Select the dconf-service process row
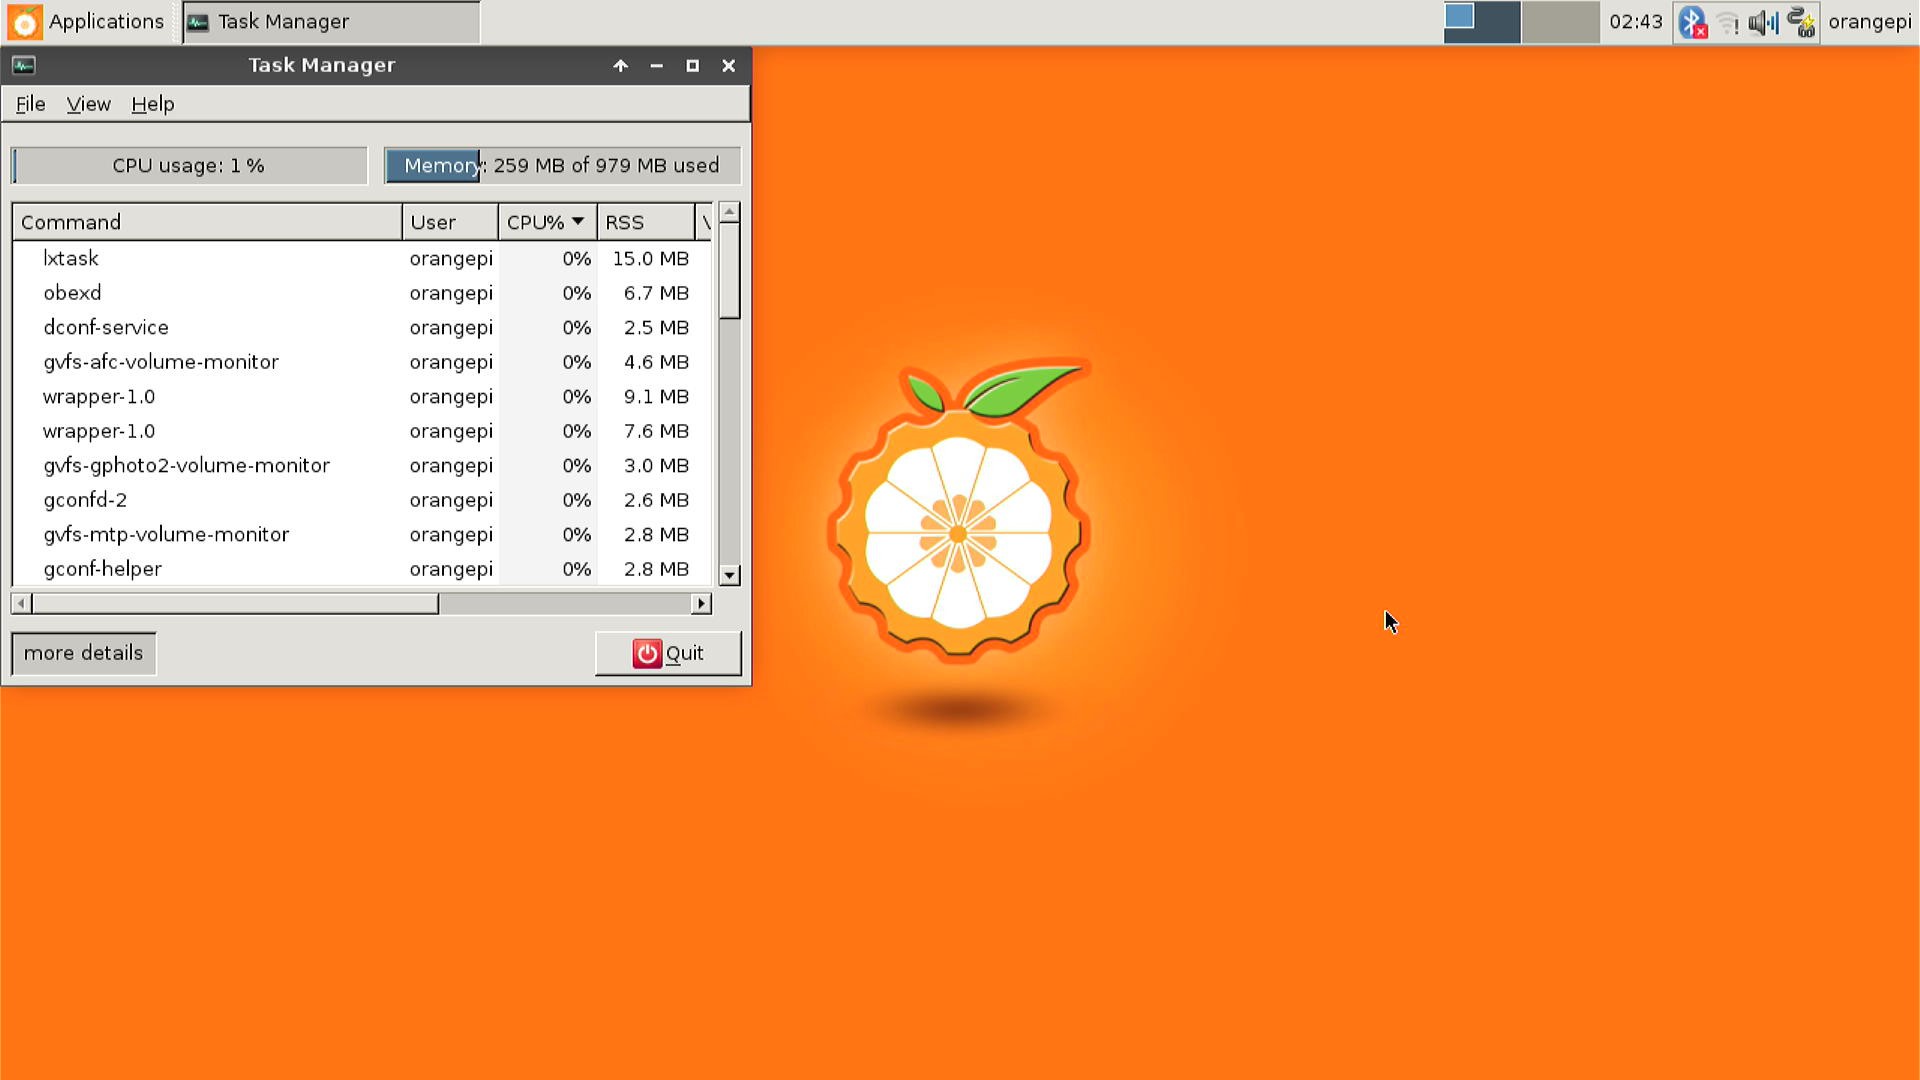Image resolution: width=1920 pixels, height=1080 pixels. [362, 328]
